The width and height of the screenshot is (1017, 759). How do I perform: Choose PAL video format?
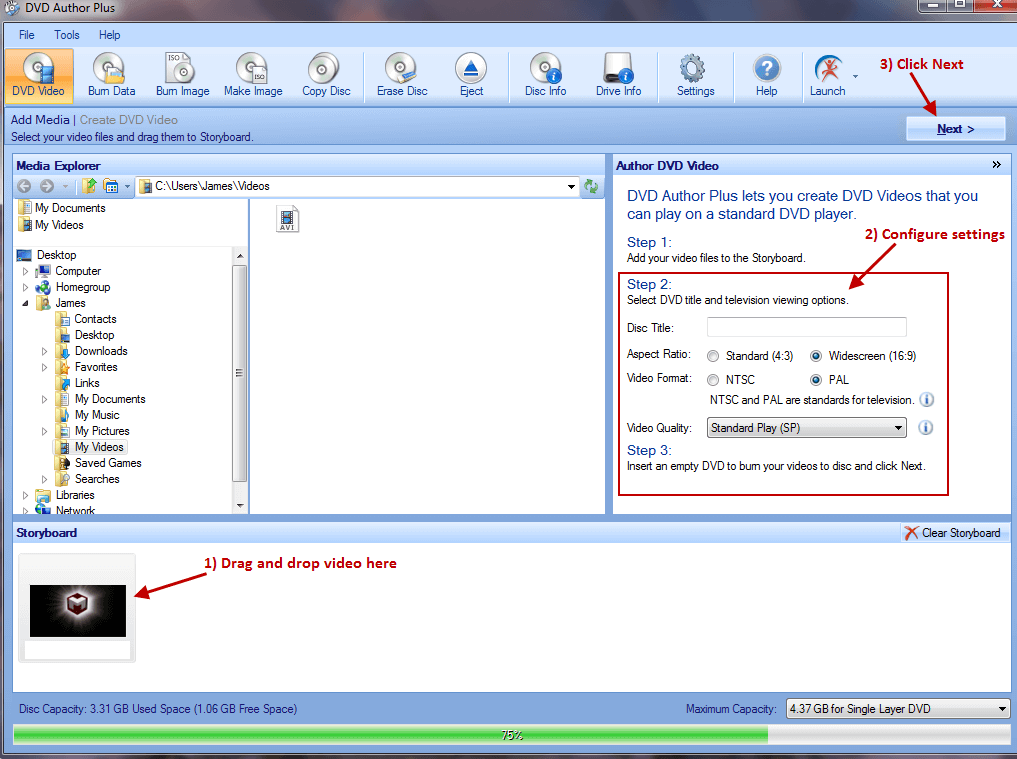pos(816,380)
